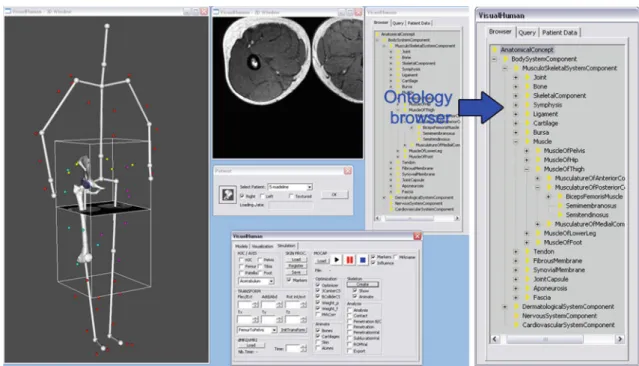Collapse the Muscle node in enlarged browser
This screenshot has height=366, width=639.
pyautogui.click(x=516, y=141)
